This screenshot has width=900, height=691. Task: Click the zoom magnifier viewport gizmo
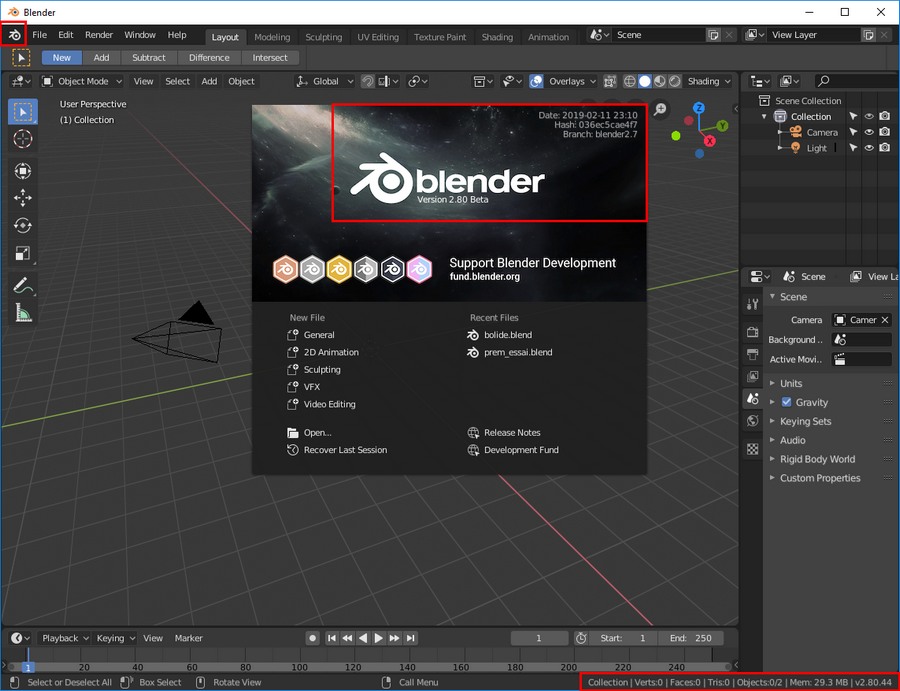pyautogui.click(x=660, y=109)
